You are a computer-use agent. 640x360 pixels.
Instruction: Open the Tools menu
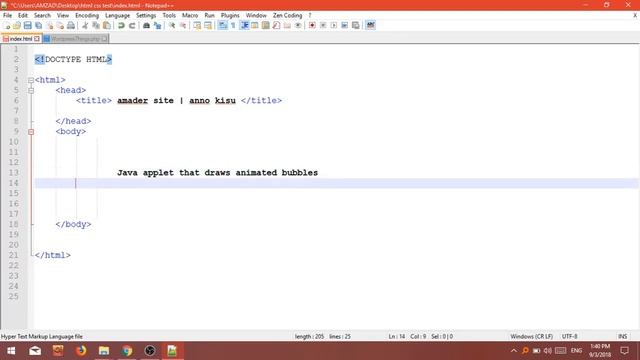tap(169, 15)
